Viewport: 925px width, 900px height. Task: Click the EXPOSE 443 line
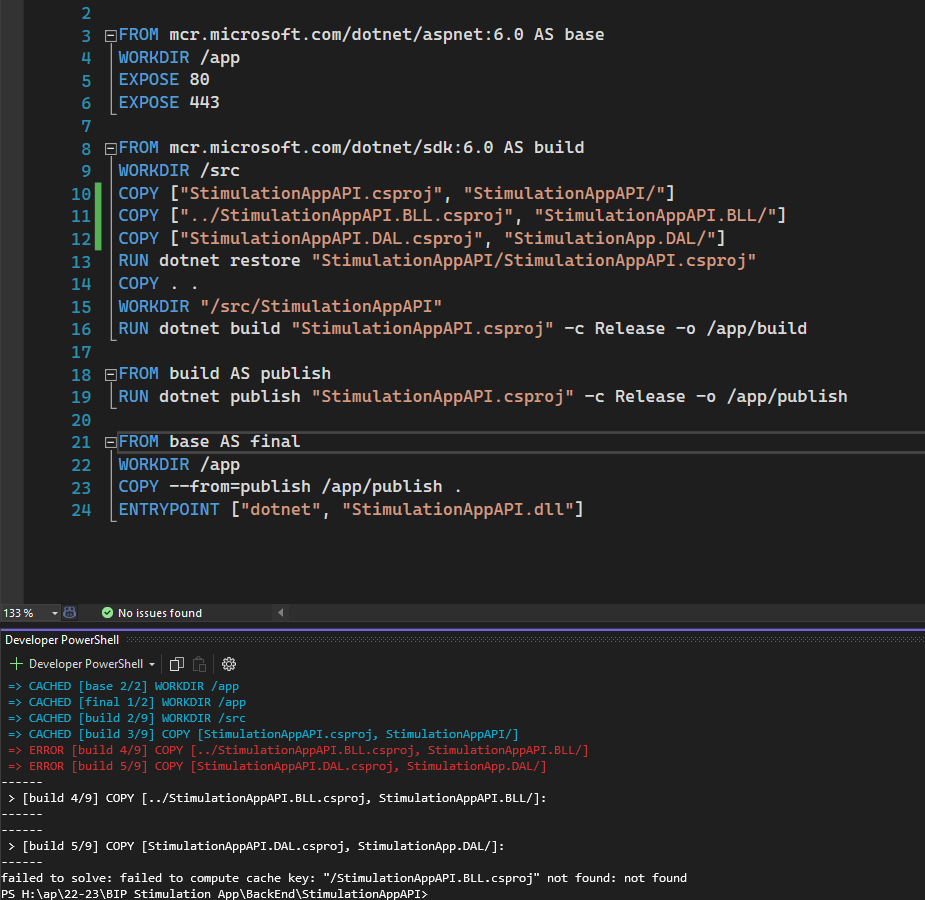[x=169, y=103]
